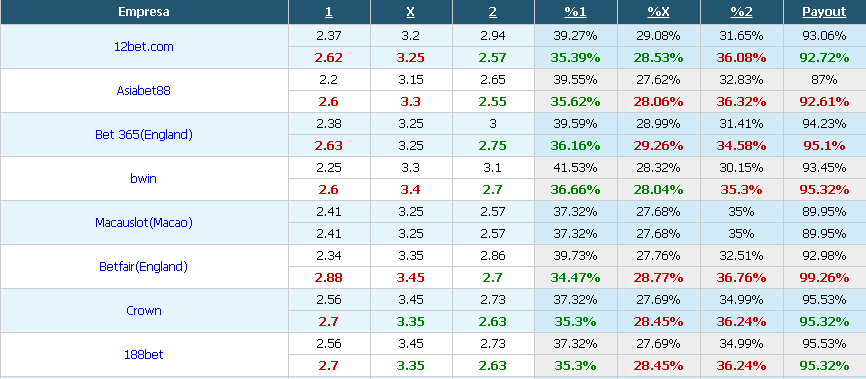Click Betfair's 99.26% payout cell
866x379 pixels.
[x=824, y=278]
